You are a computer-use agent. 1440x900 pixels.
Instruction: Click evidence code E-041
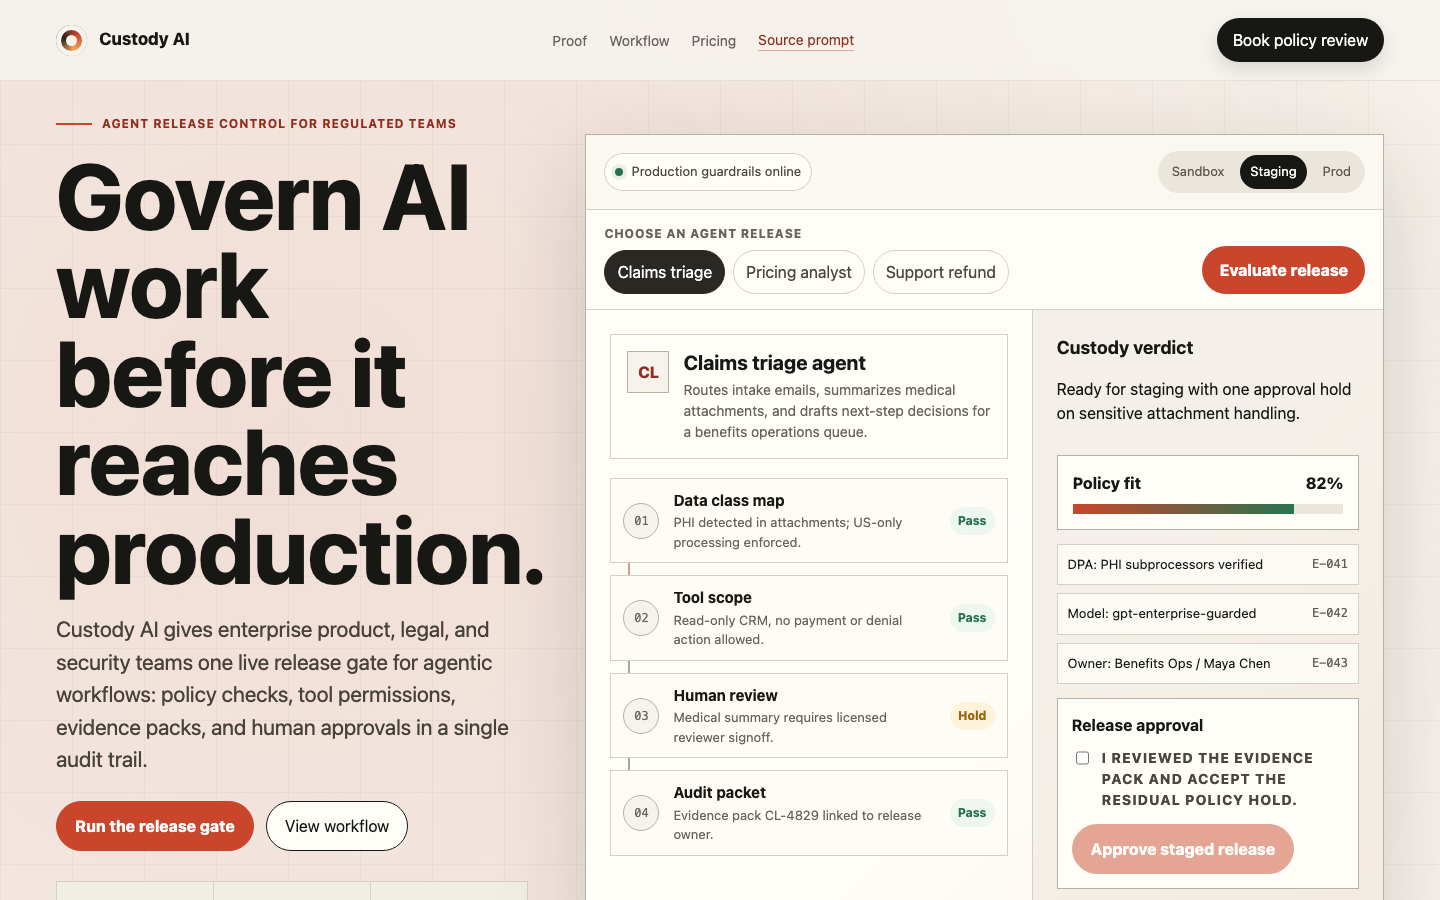coord(1330,564)
